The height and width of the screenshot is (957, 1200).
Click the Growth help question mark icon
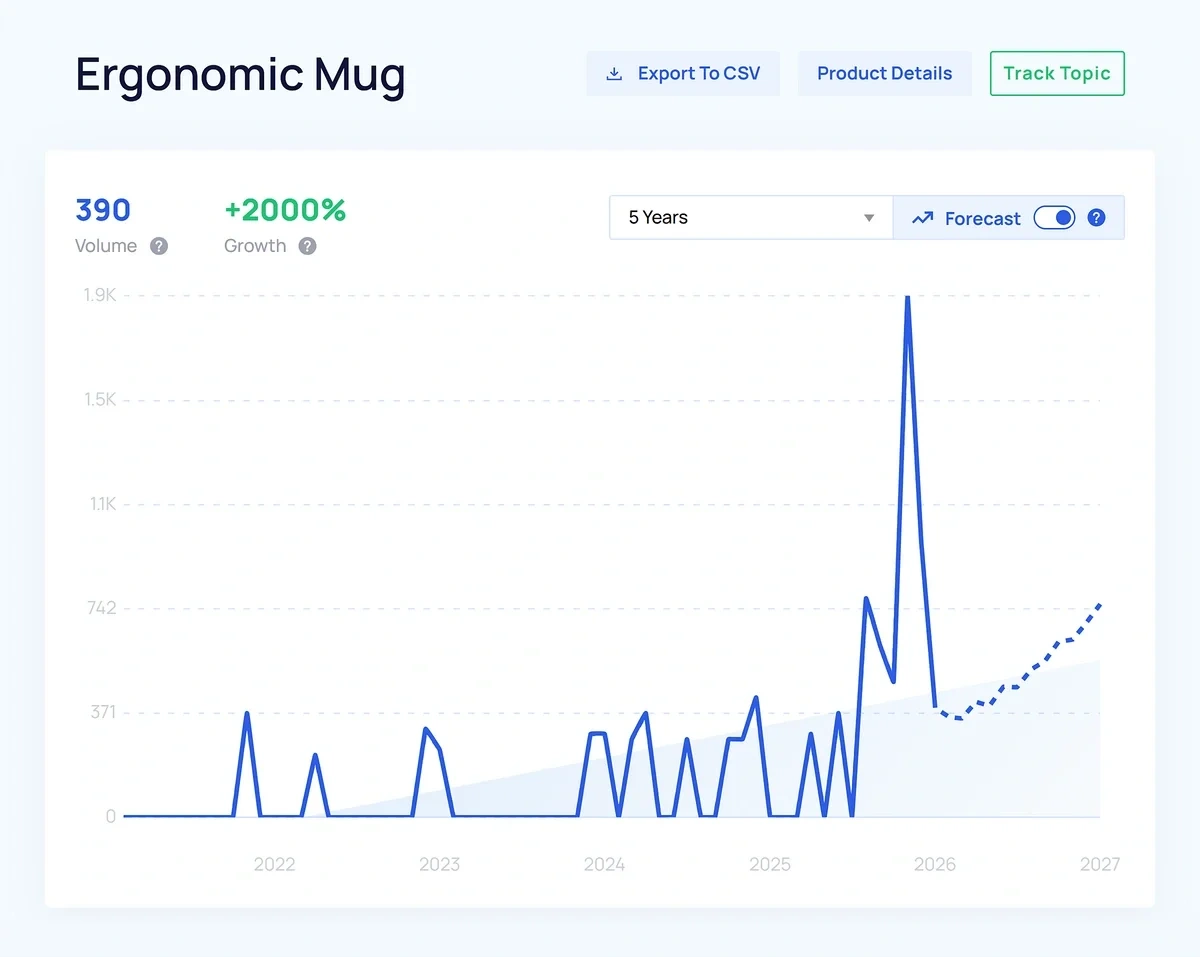[x=307, y=246]
